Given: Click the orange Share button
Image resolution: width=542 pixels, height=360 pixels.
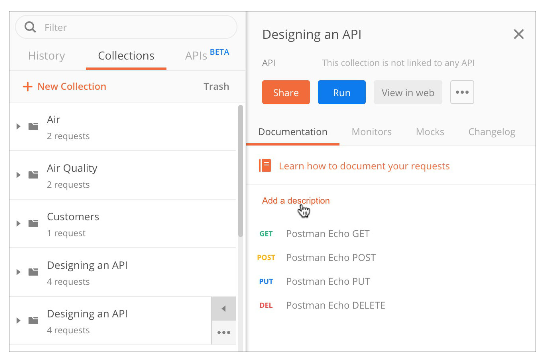Looking at the screenshot, I should (x=286, y=92).
